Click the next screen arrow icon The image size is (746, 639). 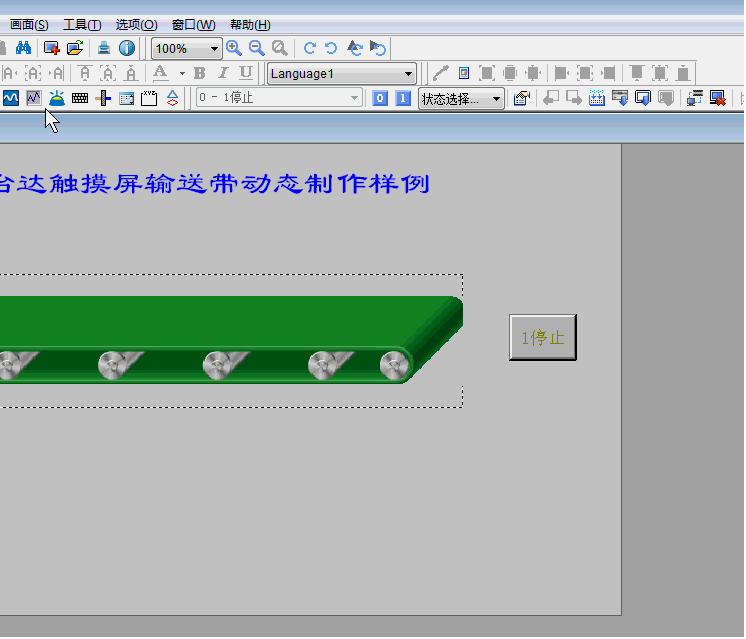pos(574,98)
